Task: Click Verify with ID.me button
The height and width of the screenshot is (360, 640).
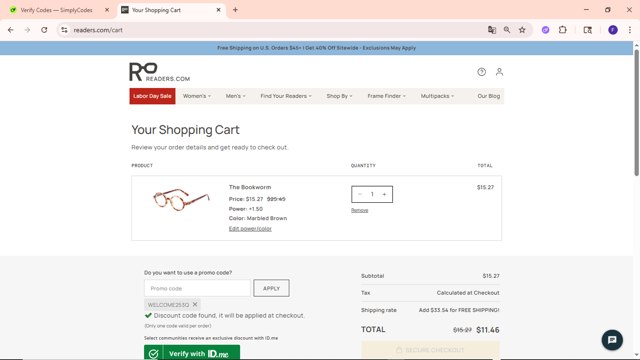Action: pyautogui.click(x=192, y=353)
